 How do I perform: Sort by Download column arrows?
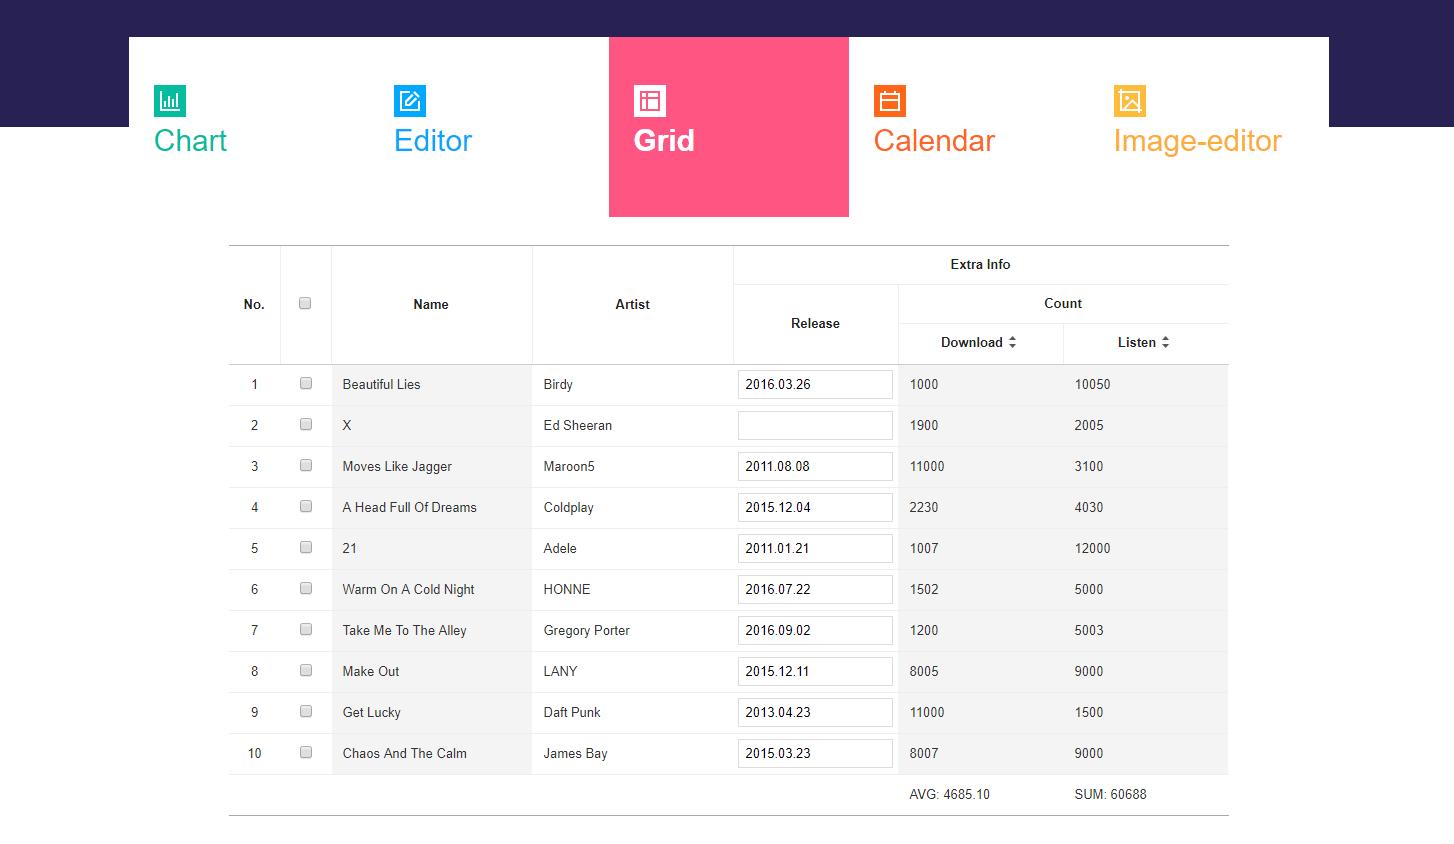[x=1012, y=342]
